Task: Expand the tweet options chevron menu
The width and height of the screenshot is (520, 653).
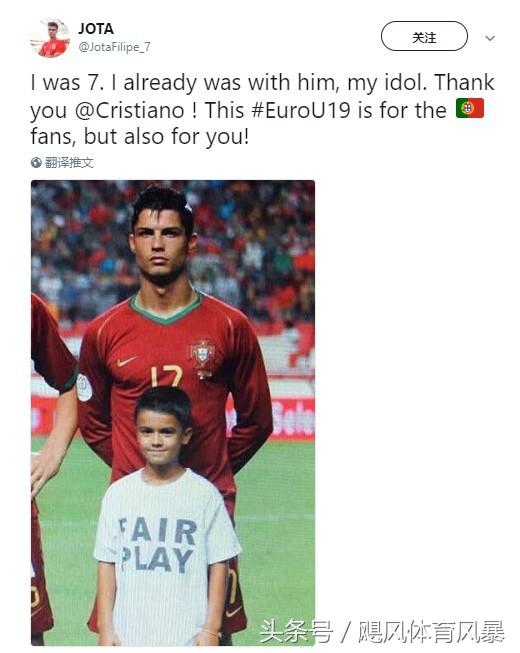Action: click(490, 38)
